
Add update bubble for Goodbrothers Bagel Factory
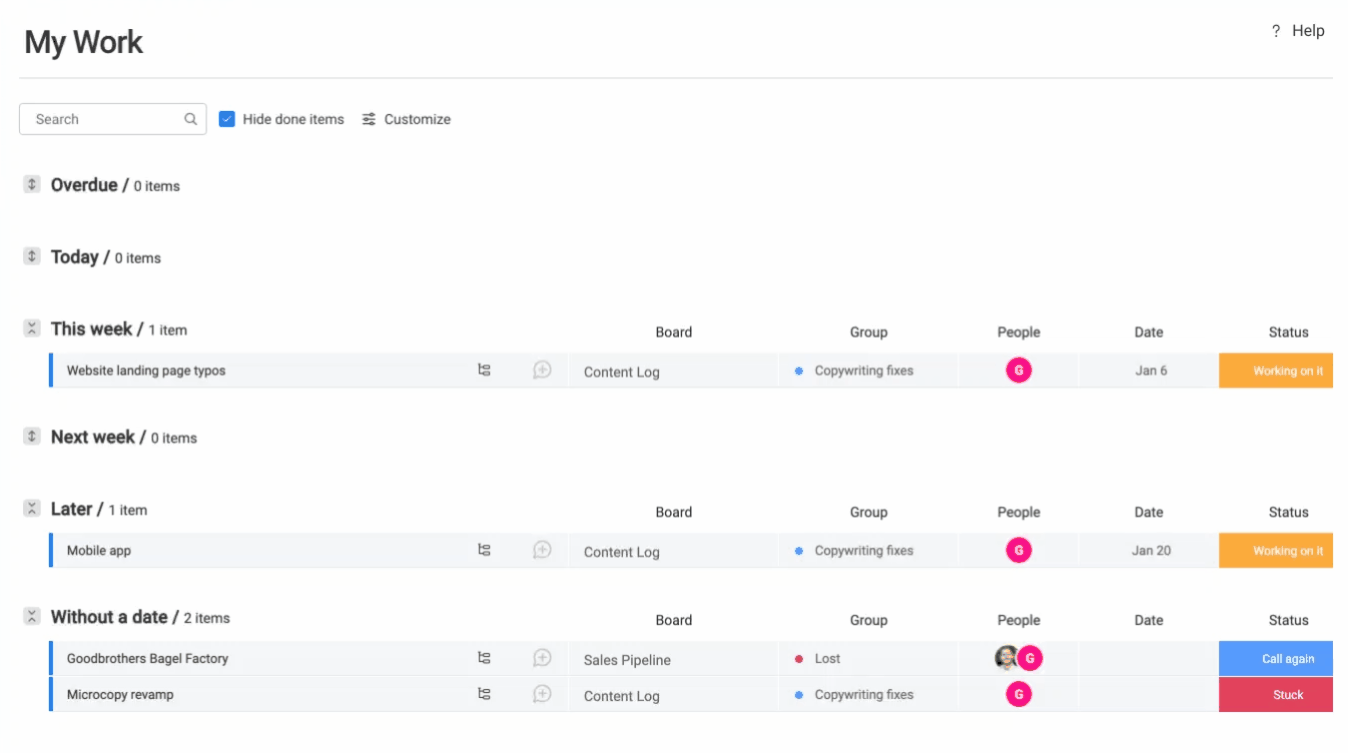tap(542, 658)
